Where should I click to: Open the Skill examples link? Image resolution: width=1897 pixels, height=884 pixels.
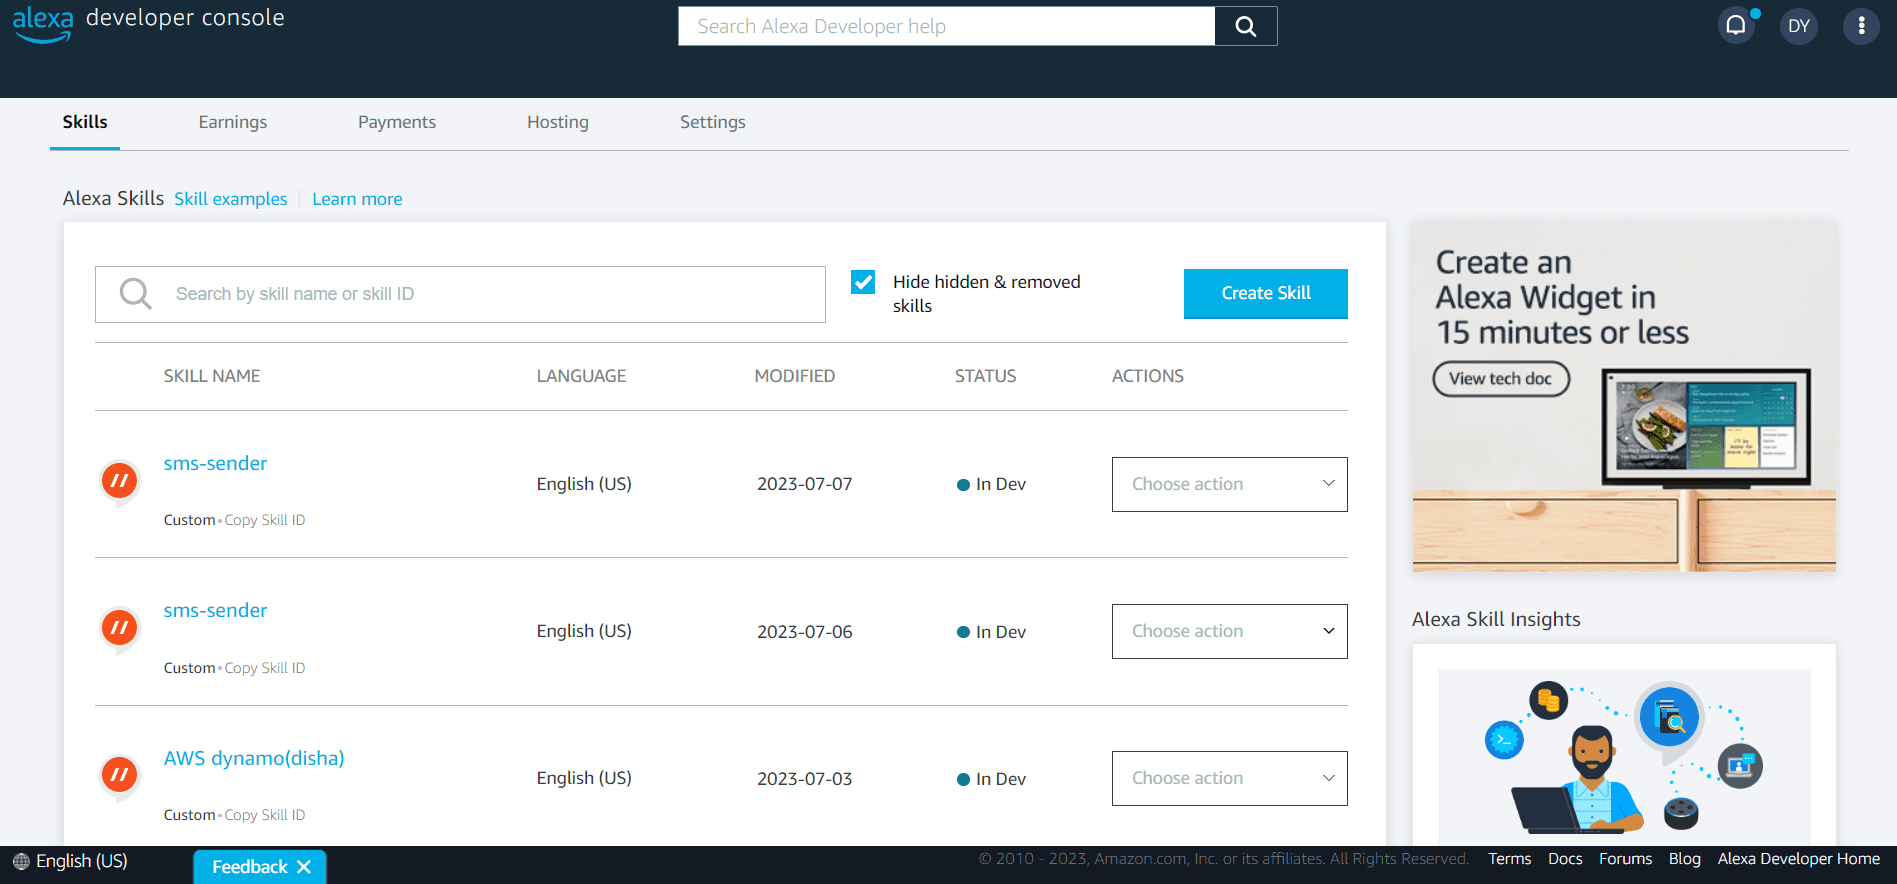pos(230,199)
